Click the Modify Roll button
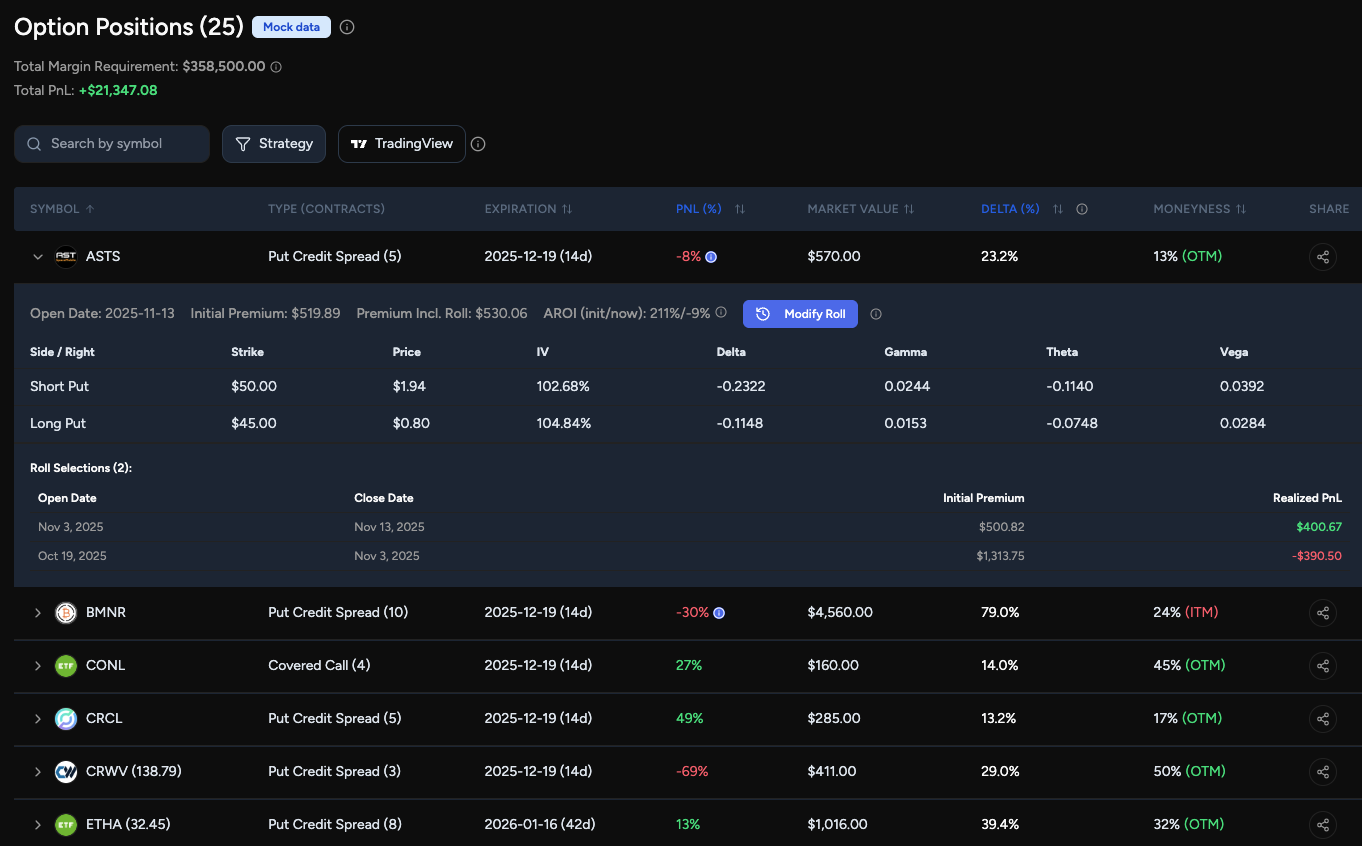1362x846 pixels. [x=800, y=313]
